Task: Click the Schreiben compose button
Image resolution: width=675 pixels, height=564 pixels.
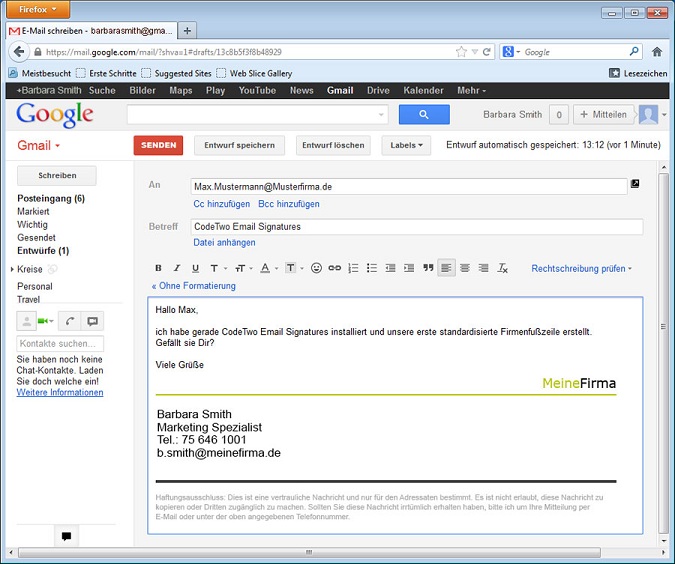Action: 57,176
